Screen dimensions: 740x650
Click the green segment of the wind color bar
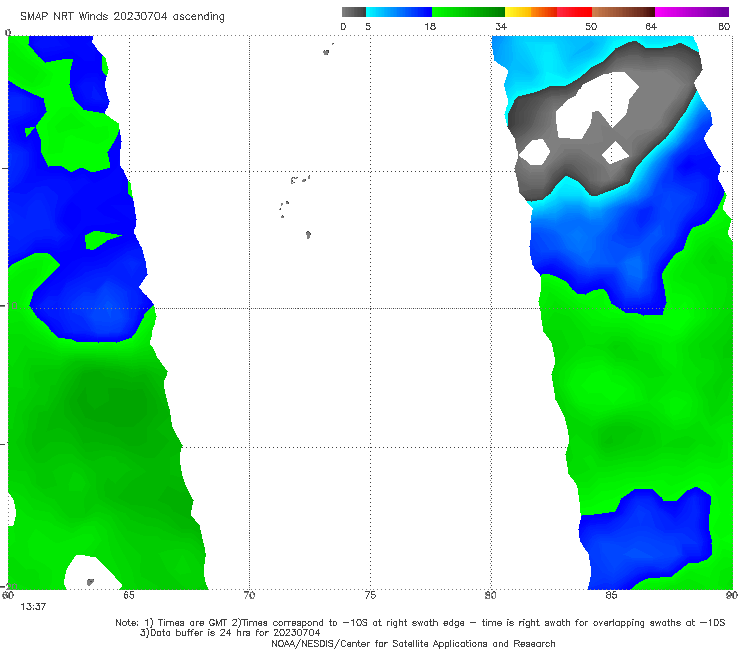pyautogui.click(x=468, y=12)
